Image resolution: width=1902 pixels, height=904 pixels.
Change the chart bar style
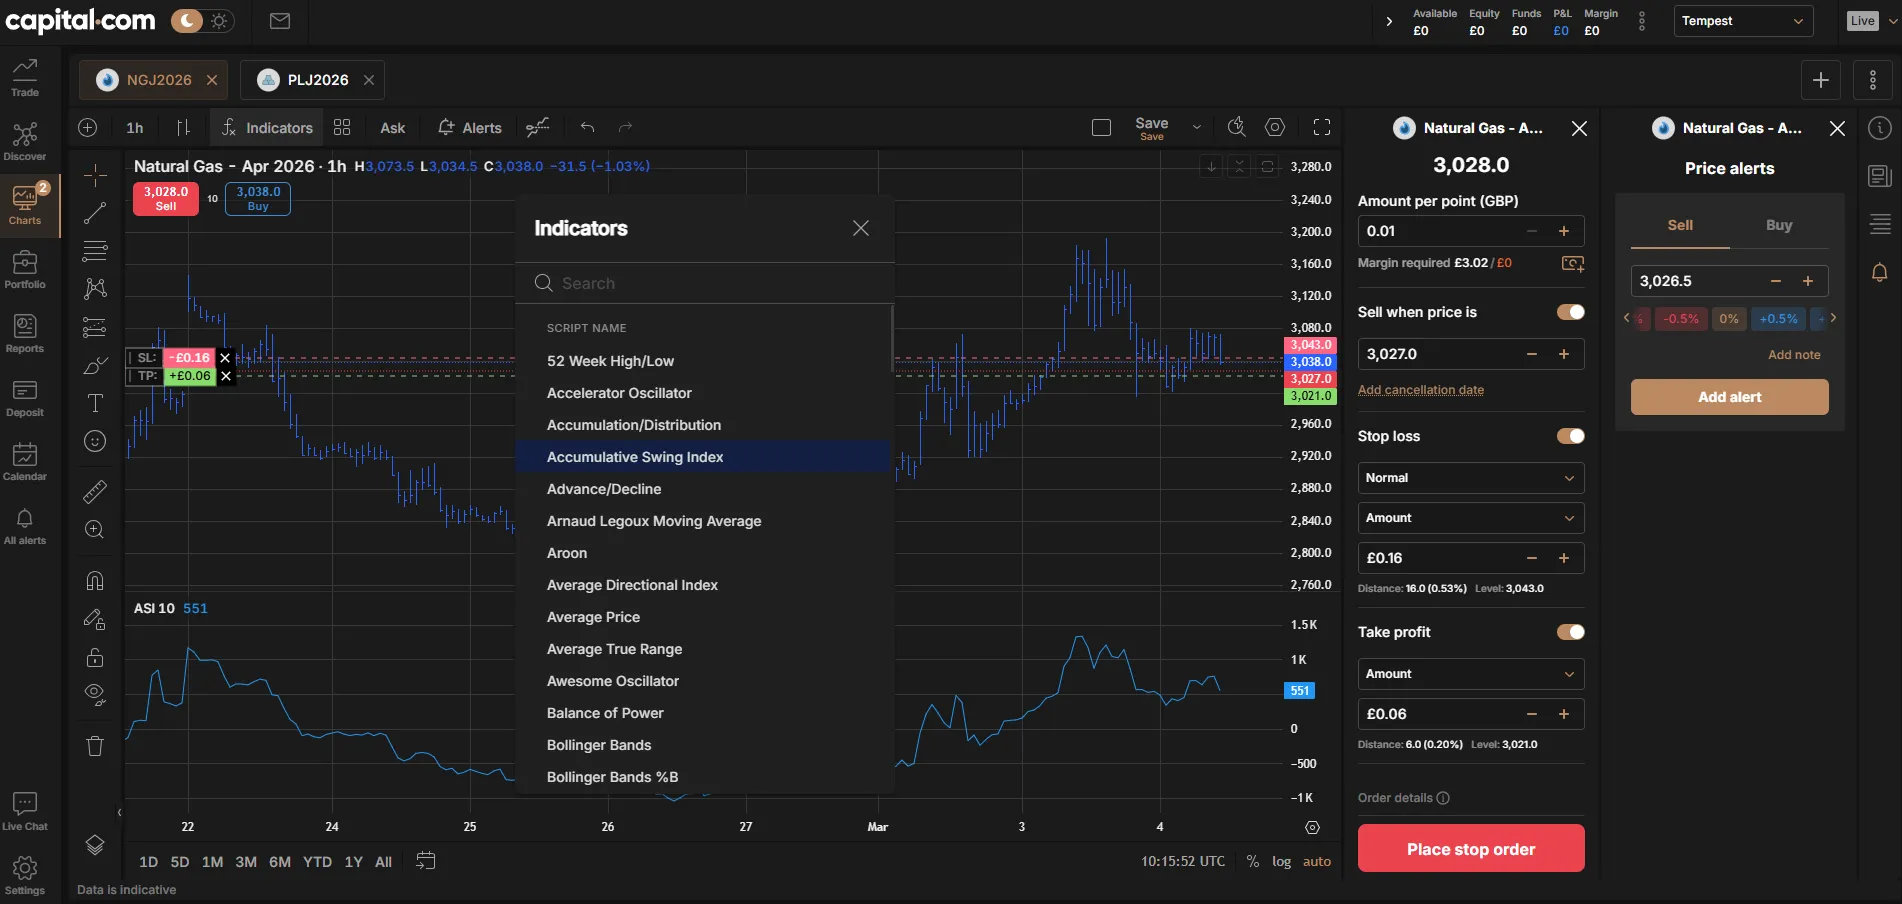pos(183,127)
